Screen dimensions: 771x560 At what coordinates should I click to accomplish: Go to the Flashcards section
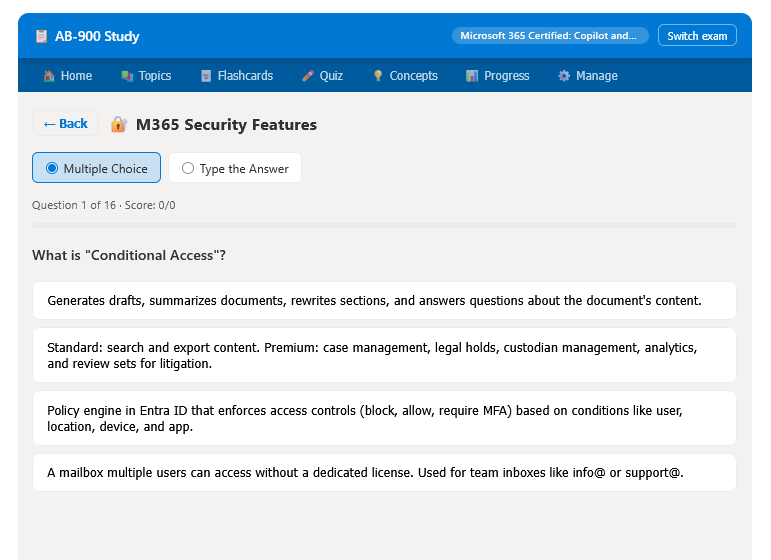tap(237, 76)
